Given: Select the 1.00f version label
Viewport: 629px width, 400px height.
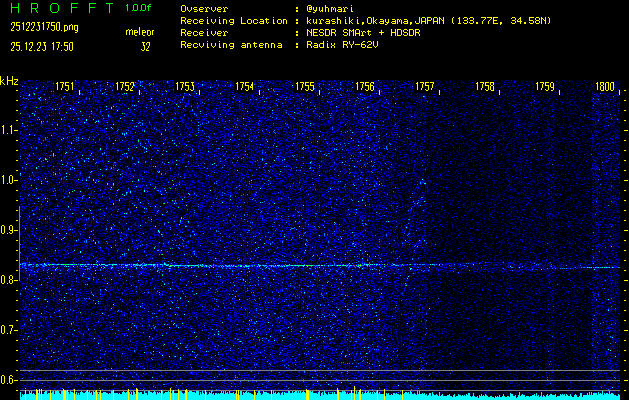Looking at the screenshot, I should (139, 8).
